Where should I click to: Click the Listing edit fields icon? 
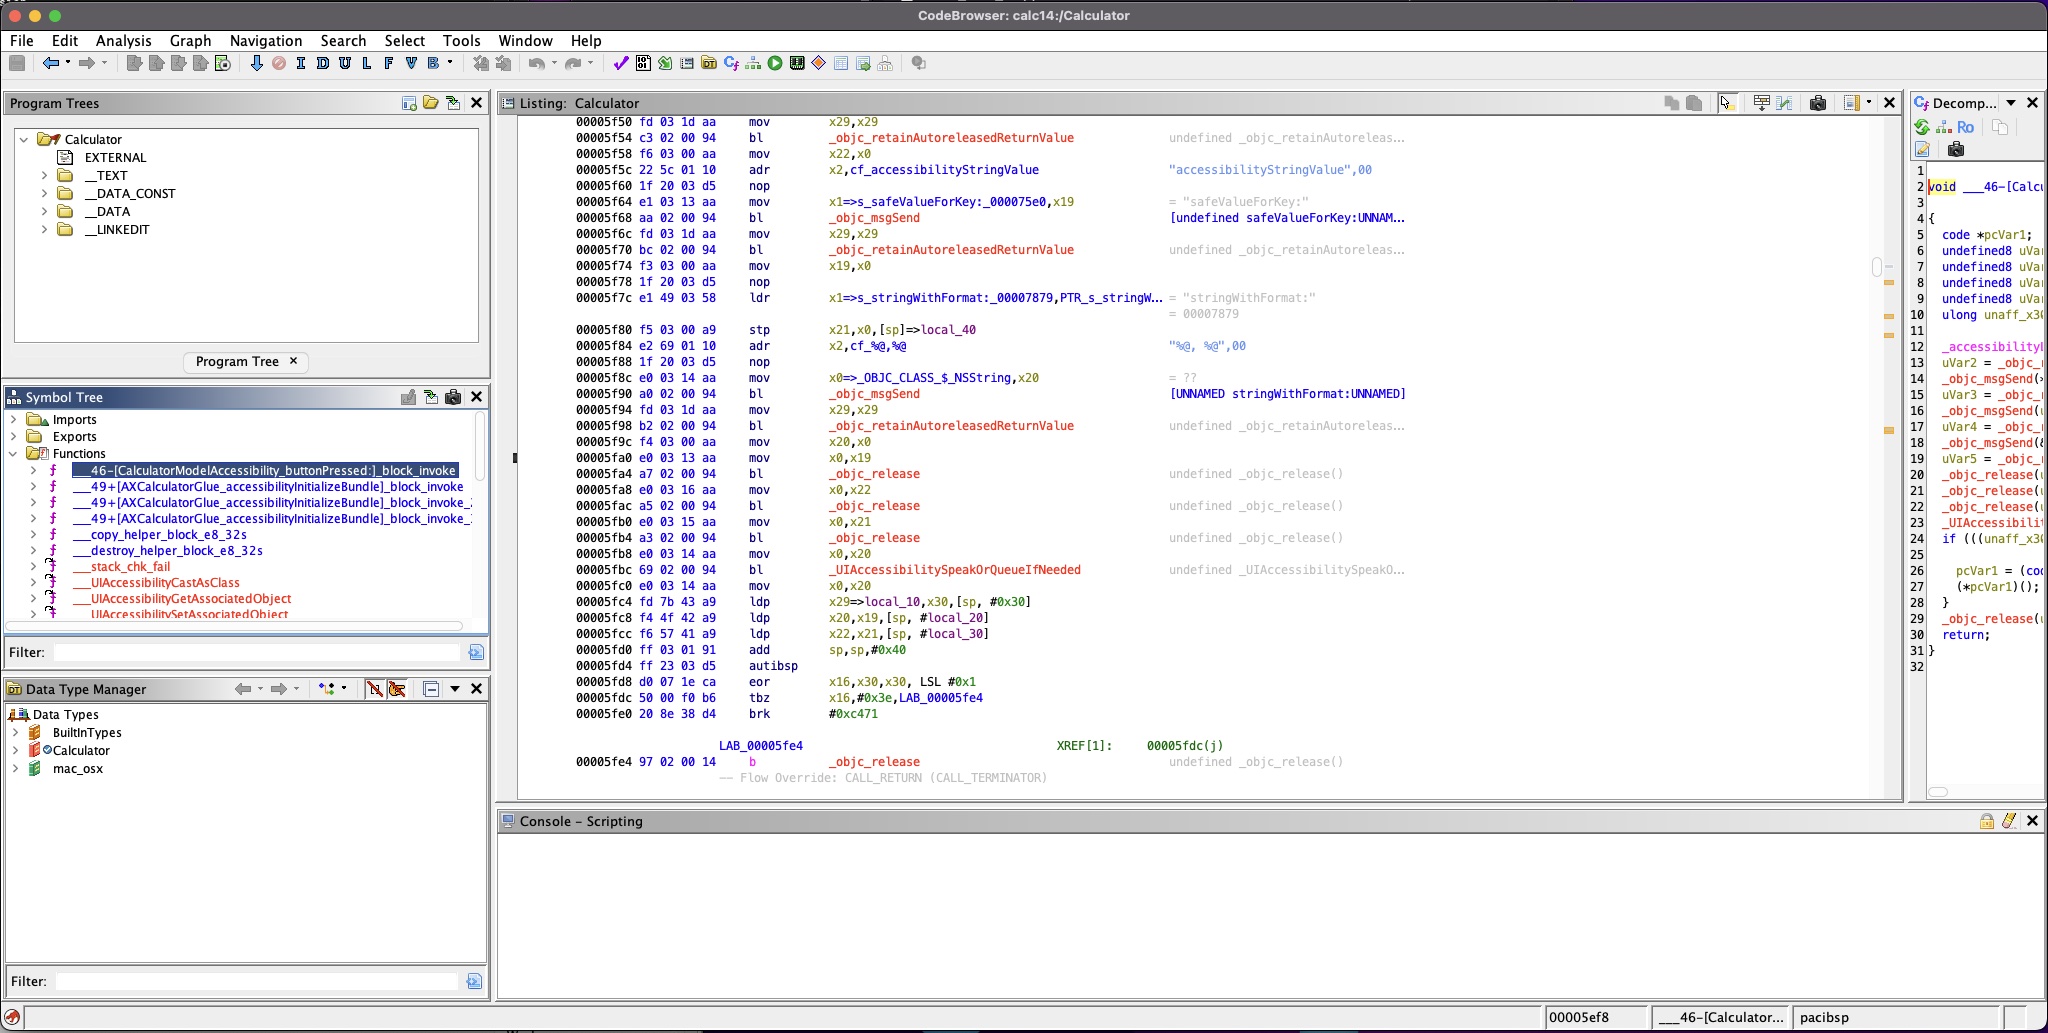click(1762, 103)
